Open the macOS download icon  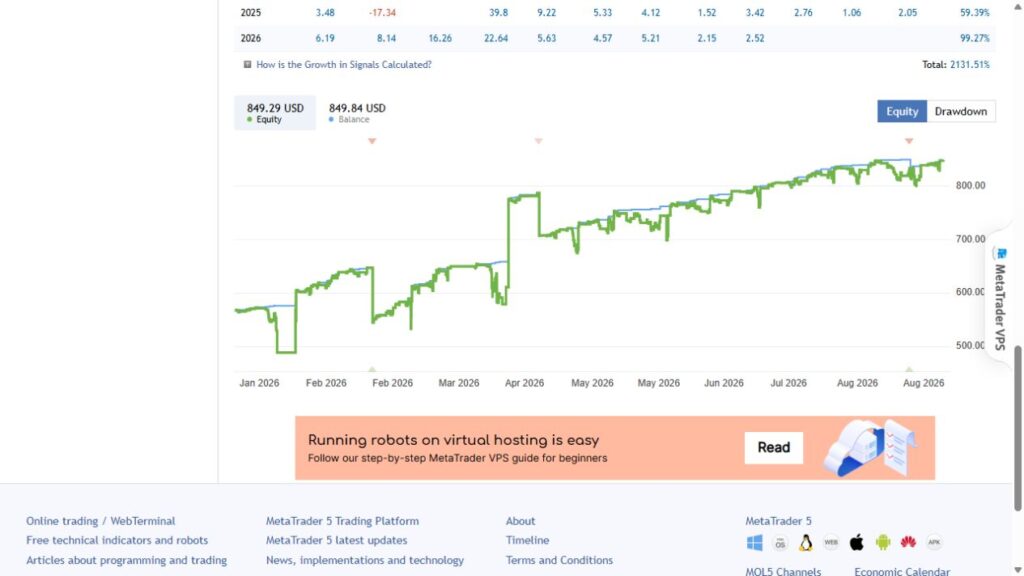click(780, 543)
